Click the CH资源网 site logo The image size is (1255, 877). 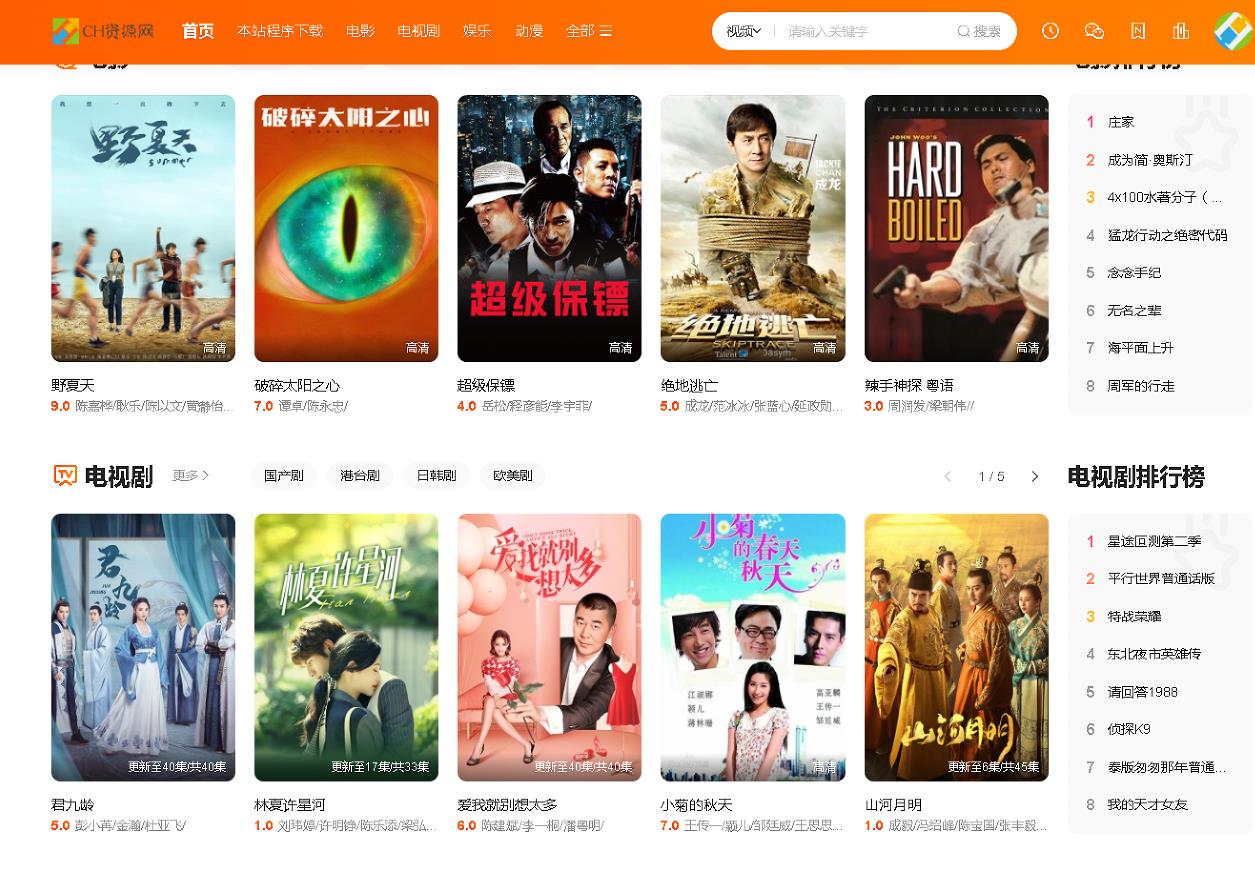click(104, 31)
